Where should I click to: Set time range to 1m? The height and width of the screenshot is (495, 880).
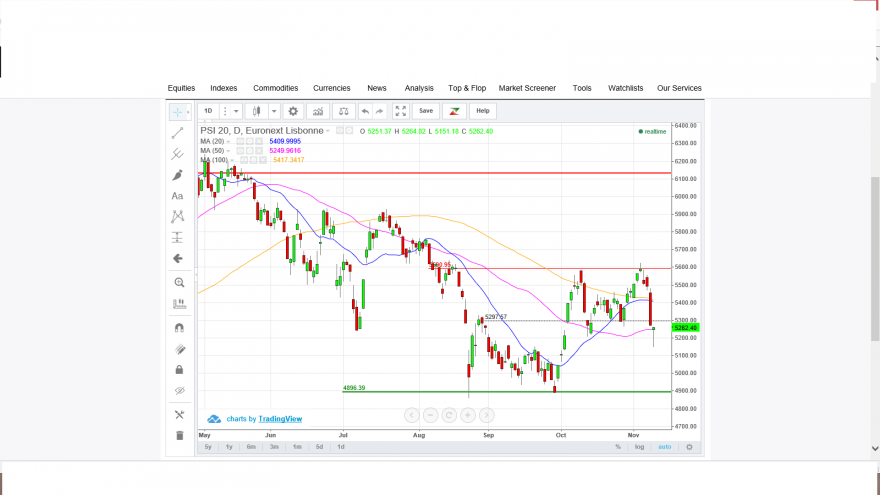(297, 447)
